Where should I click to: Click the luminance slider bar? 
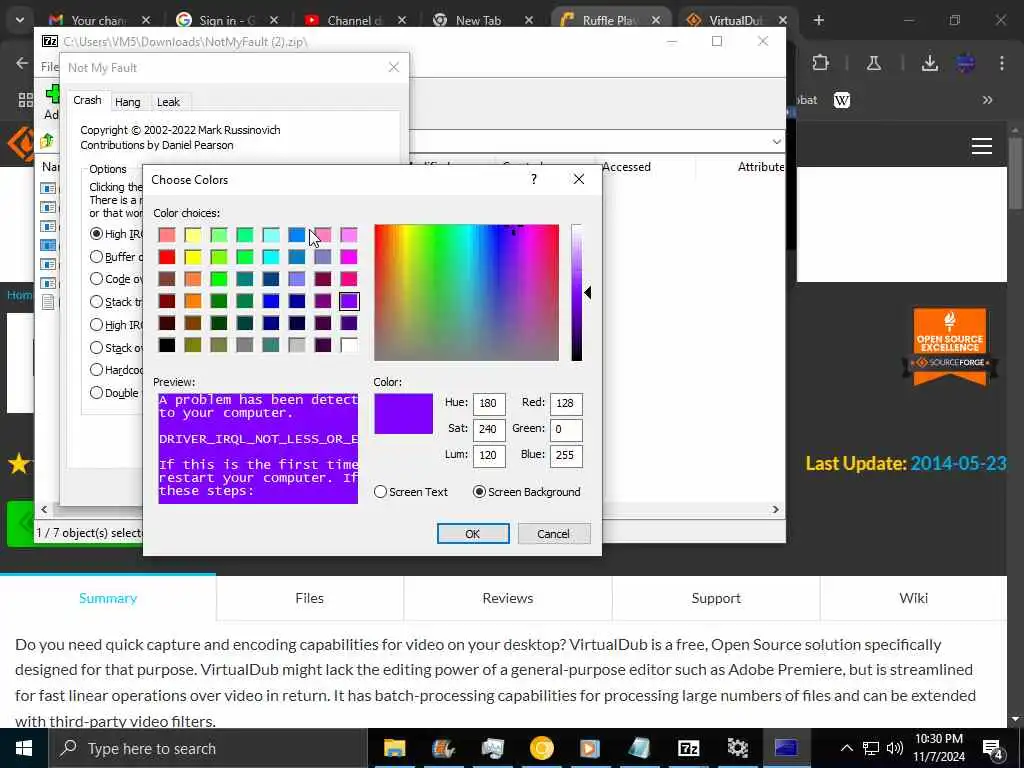point(577,292)
